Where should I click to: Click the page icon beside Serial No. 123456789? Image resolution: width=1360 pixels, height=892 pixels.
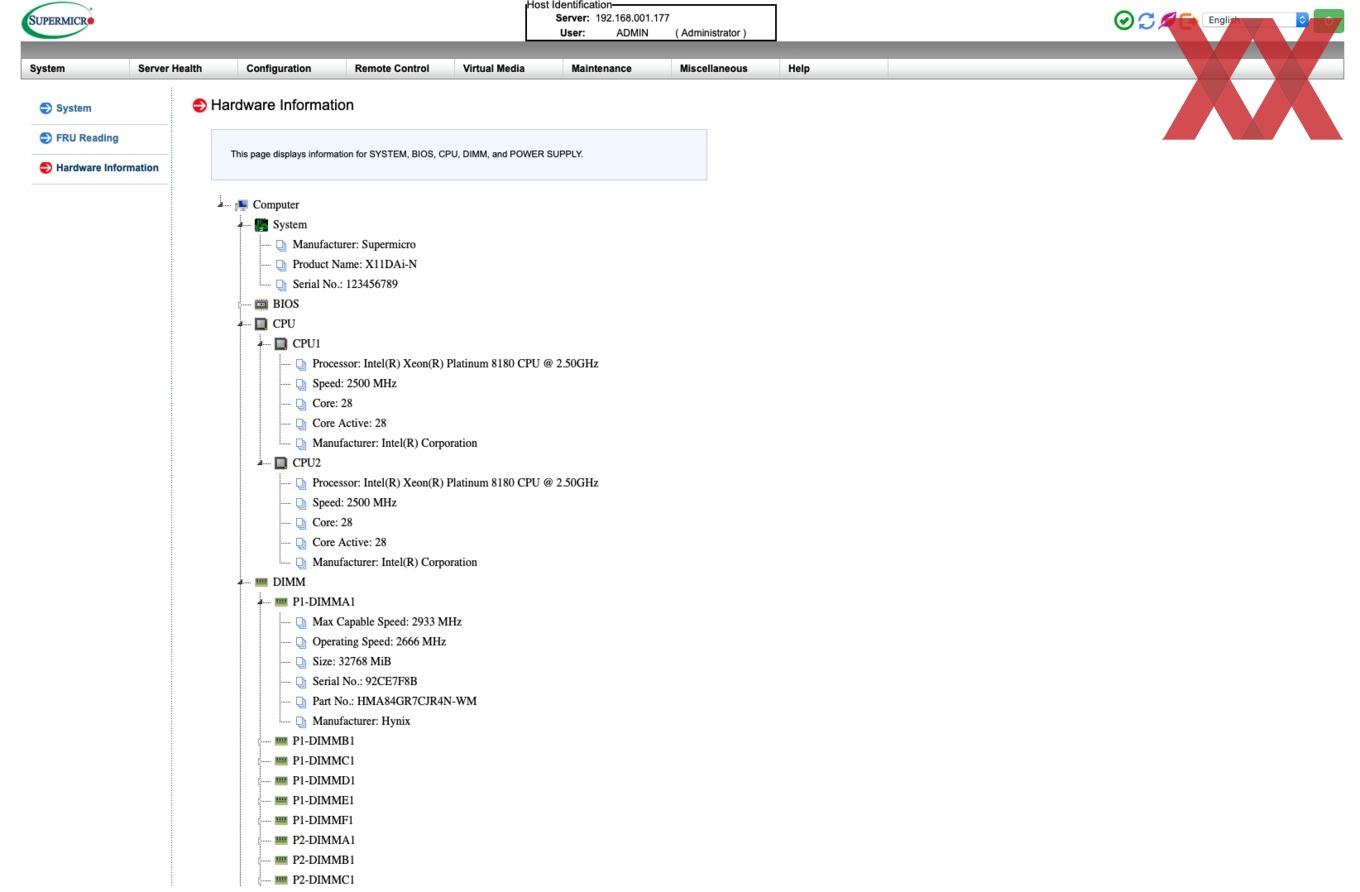(281, 285)
